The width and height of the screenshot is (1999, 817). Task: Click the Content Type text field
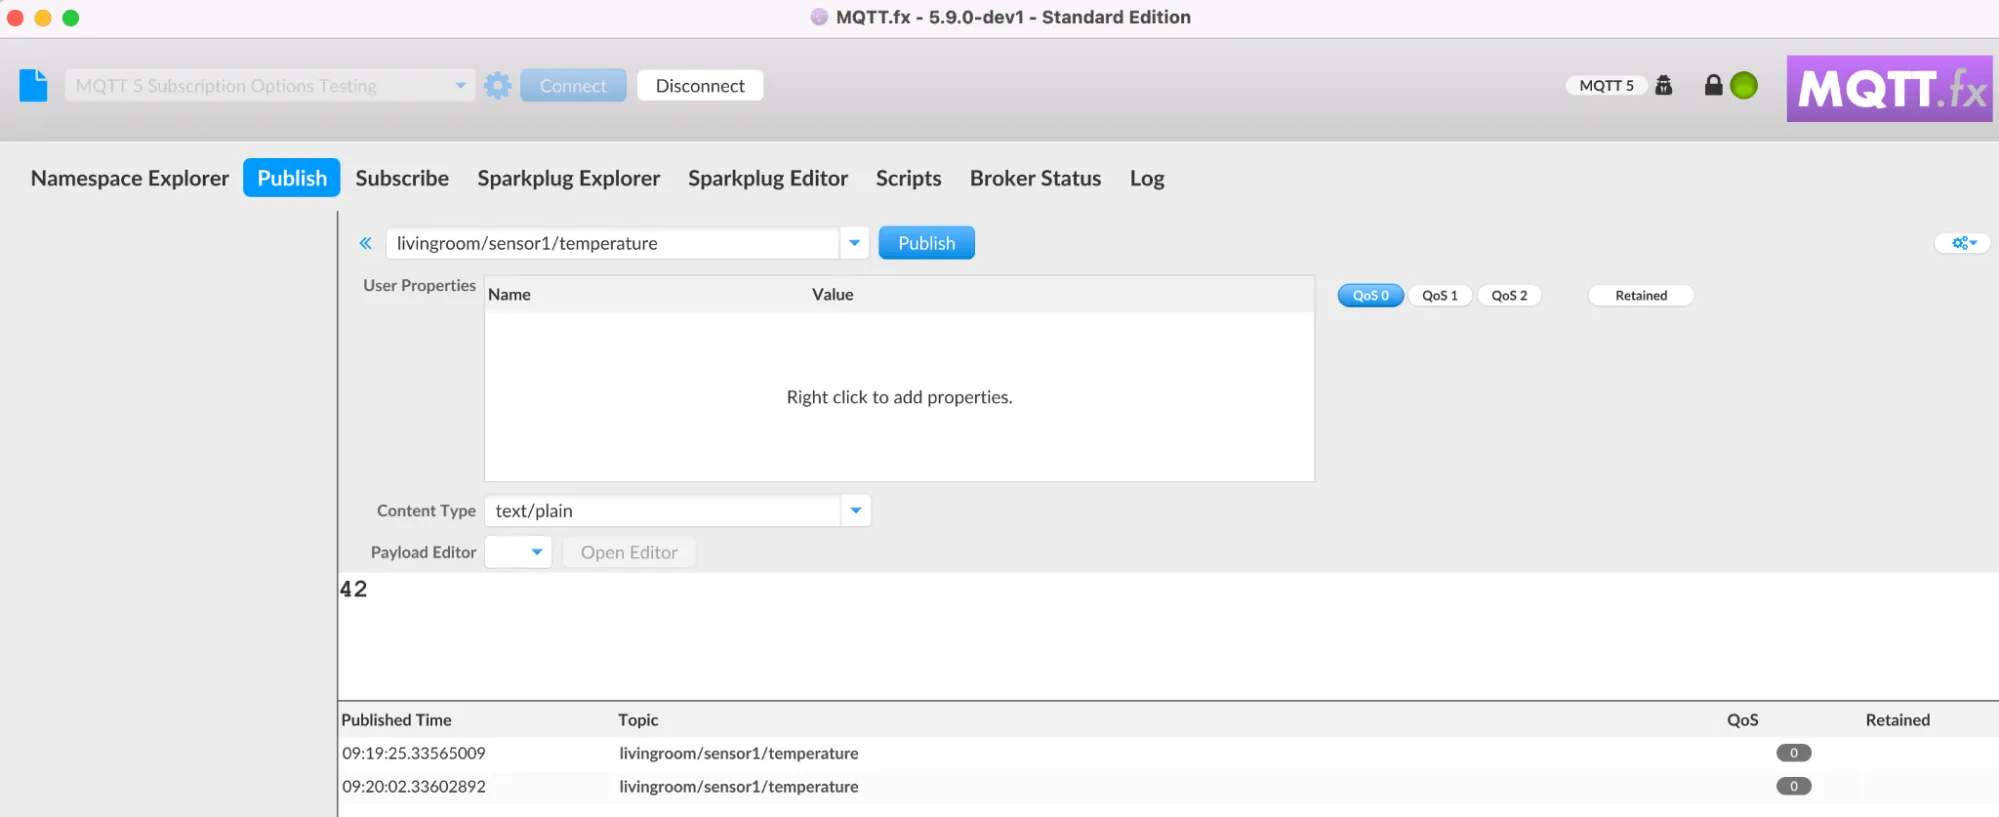pyautogui.click(x=663, y=511)
